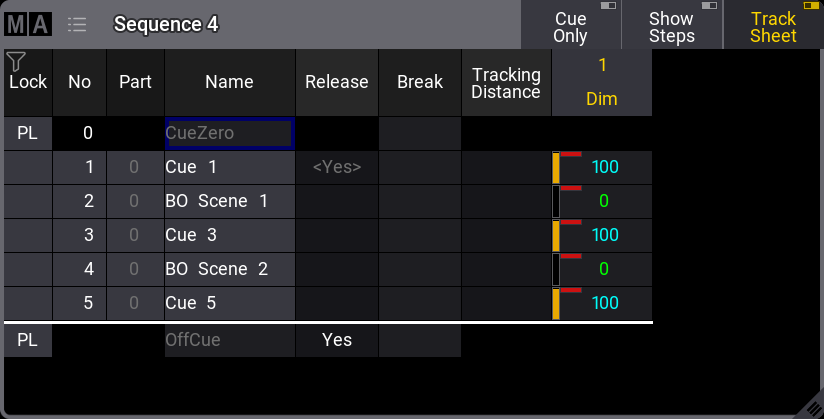The height and width of the screenshot is (419, 824).
Task: Select the BO Scene 1 cue name
Action: pyautogui.click(x=229, y=201)
